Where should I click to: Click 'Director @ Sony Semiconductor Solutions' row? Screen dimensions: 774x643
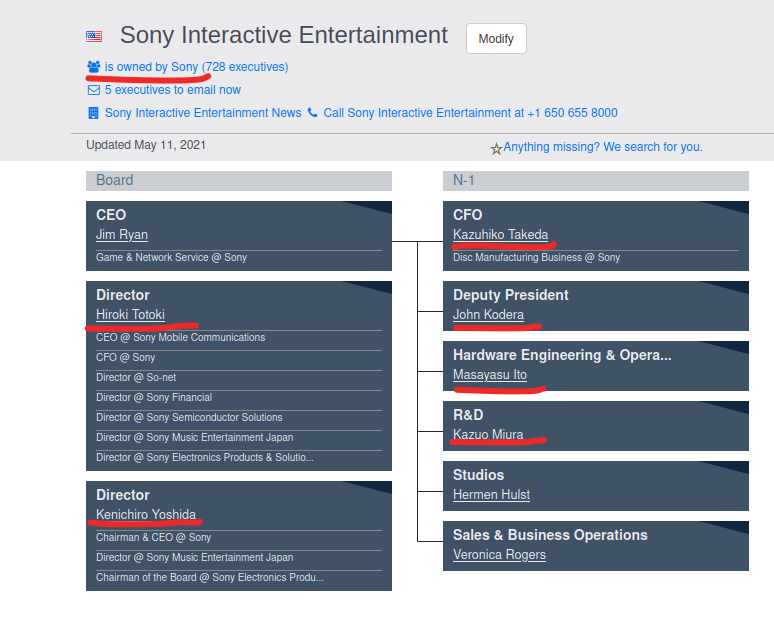(239, 417)
